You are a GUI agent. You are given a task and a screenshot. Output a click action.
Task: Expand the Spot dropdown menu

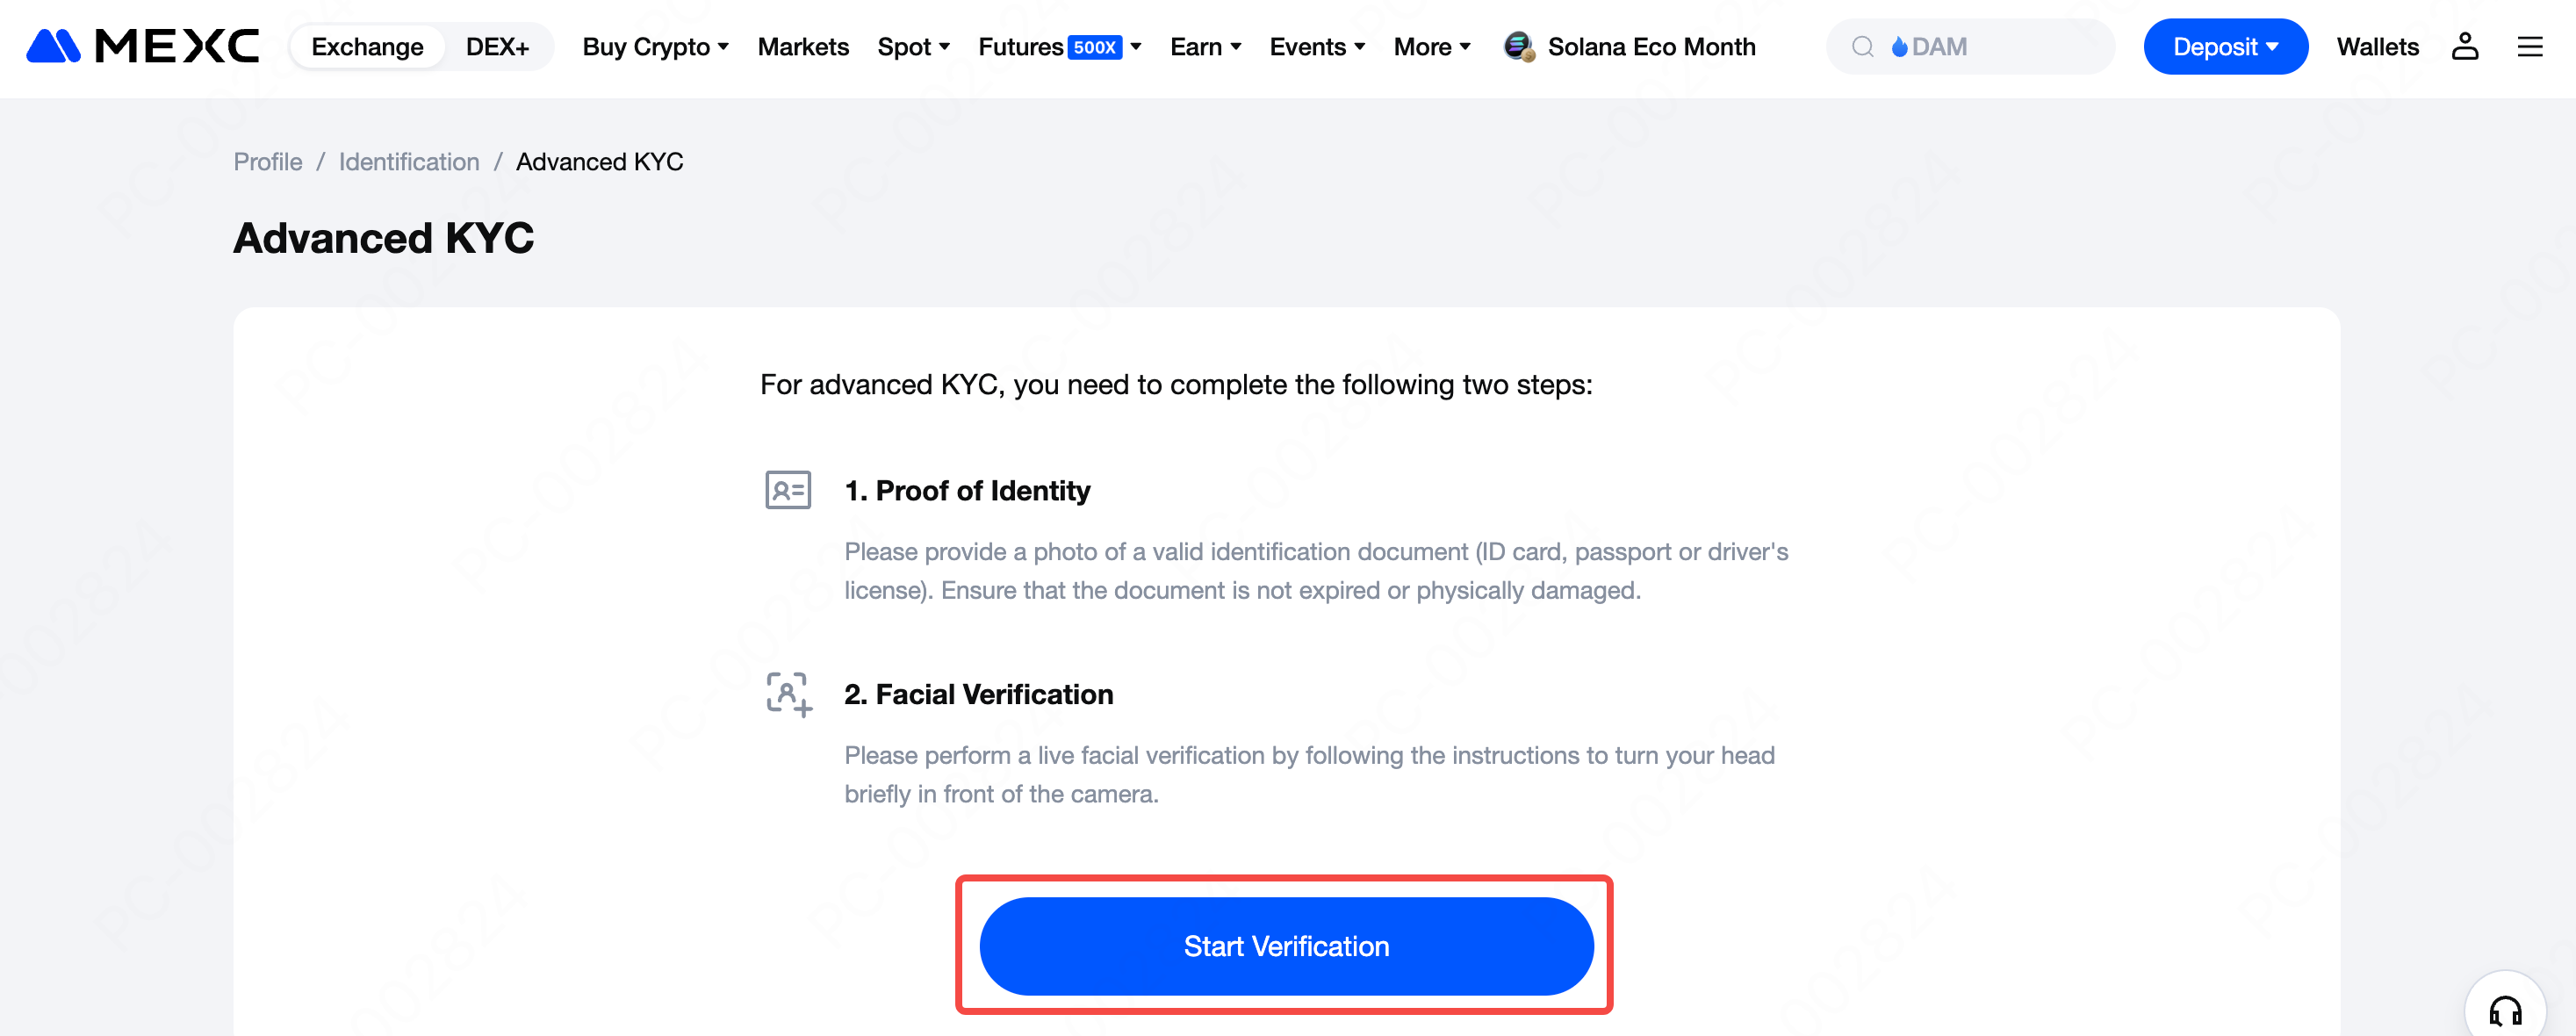(913, 47)
